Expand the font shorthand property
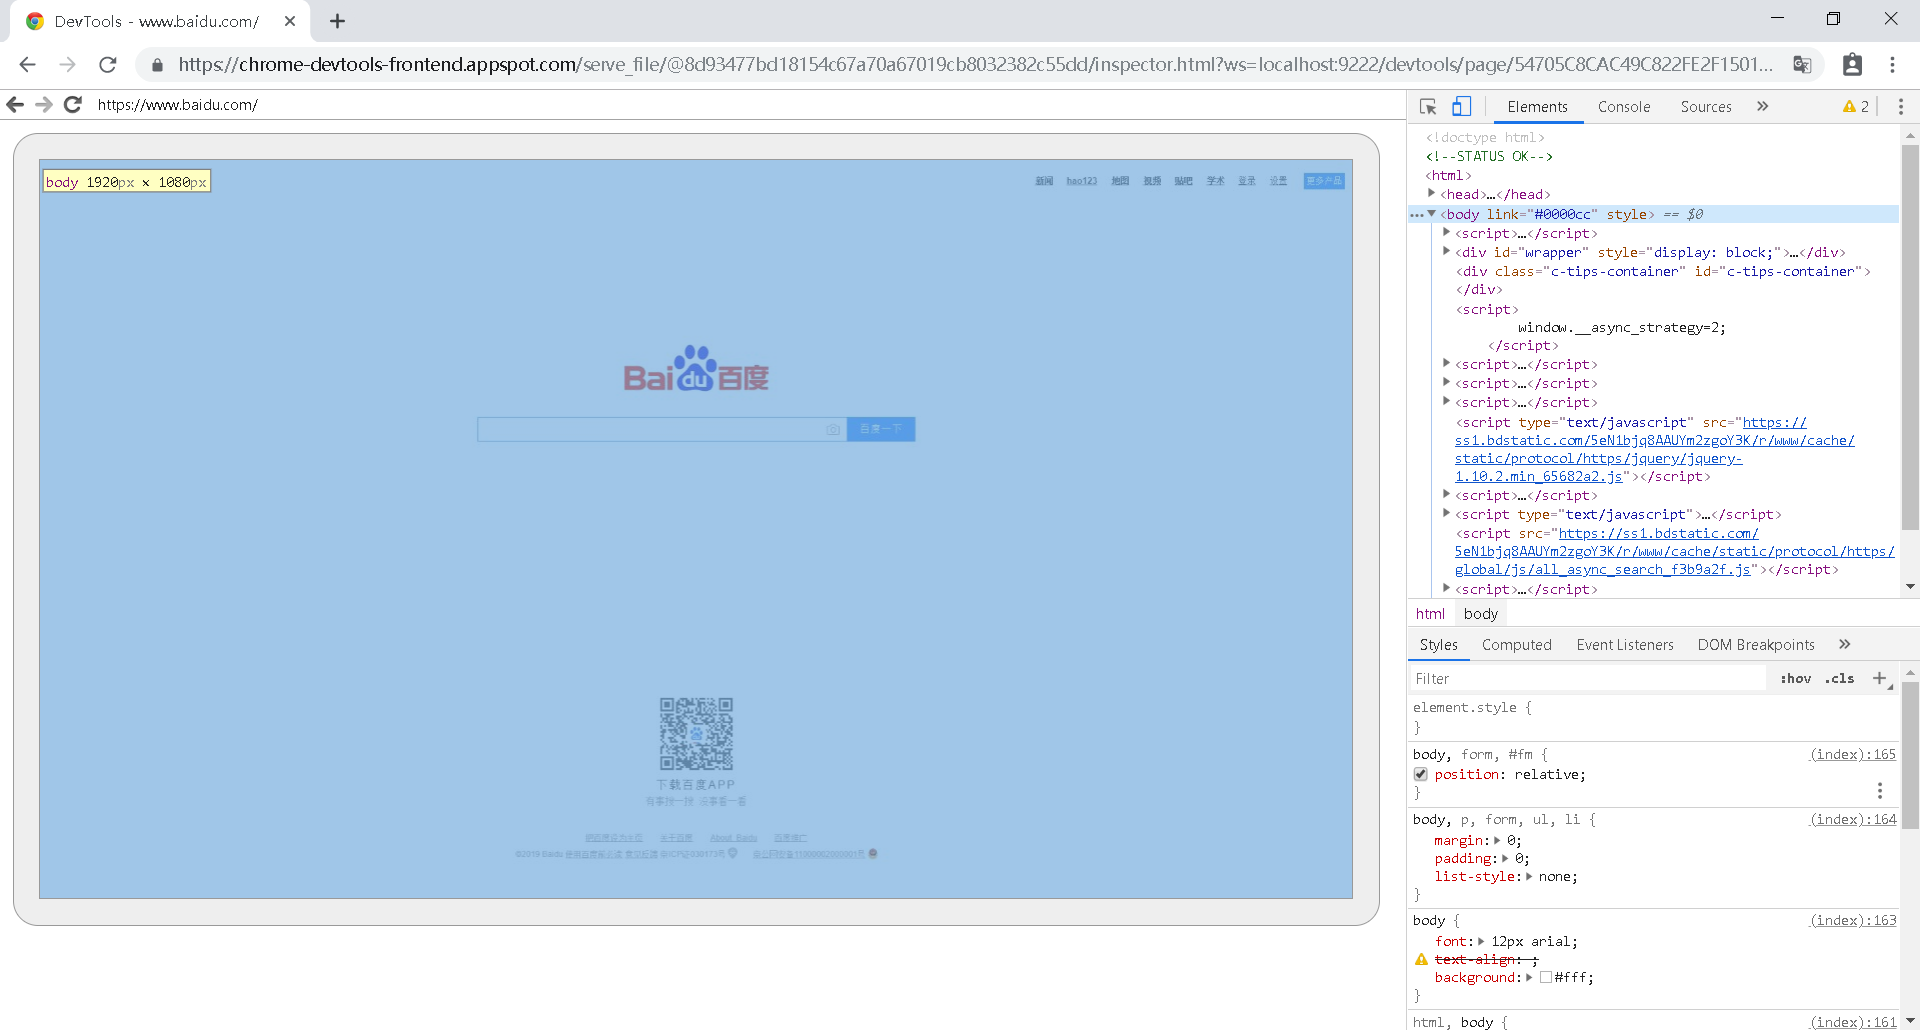This screenshot has width=1920, height=1030. coord(1481,941)
